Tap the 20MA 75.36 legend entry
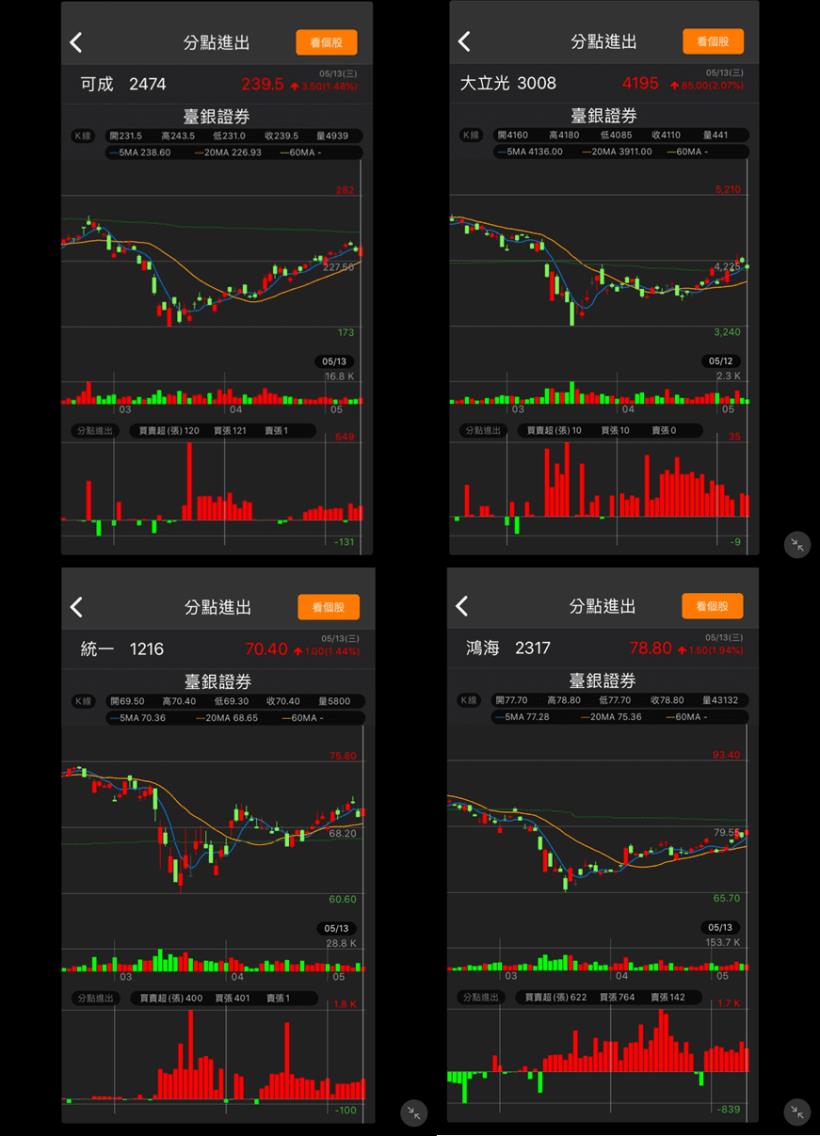The width and height of the screenshot is (820, 1136). [x=611, y=717]
